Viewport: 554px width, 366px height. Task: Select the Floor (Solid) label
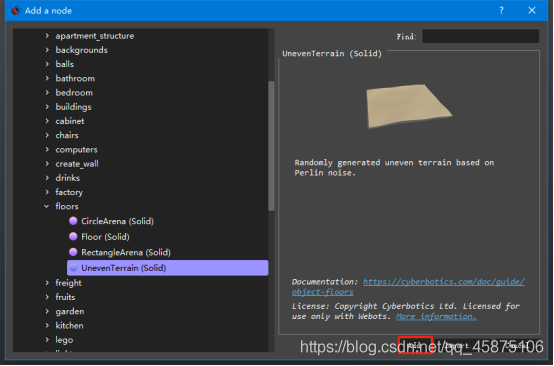click(x=105, y=237)
